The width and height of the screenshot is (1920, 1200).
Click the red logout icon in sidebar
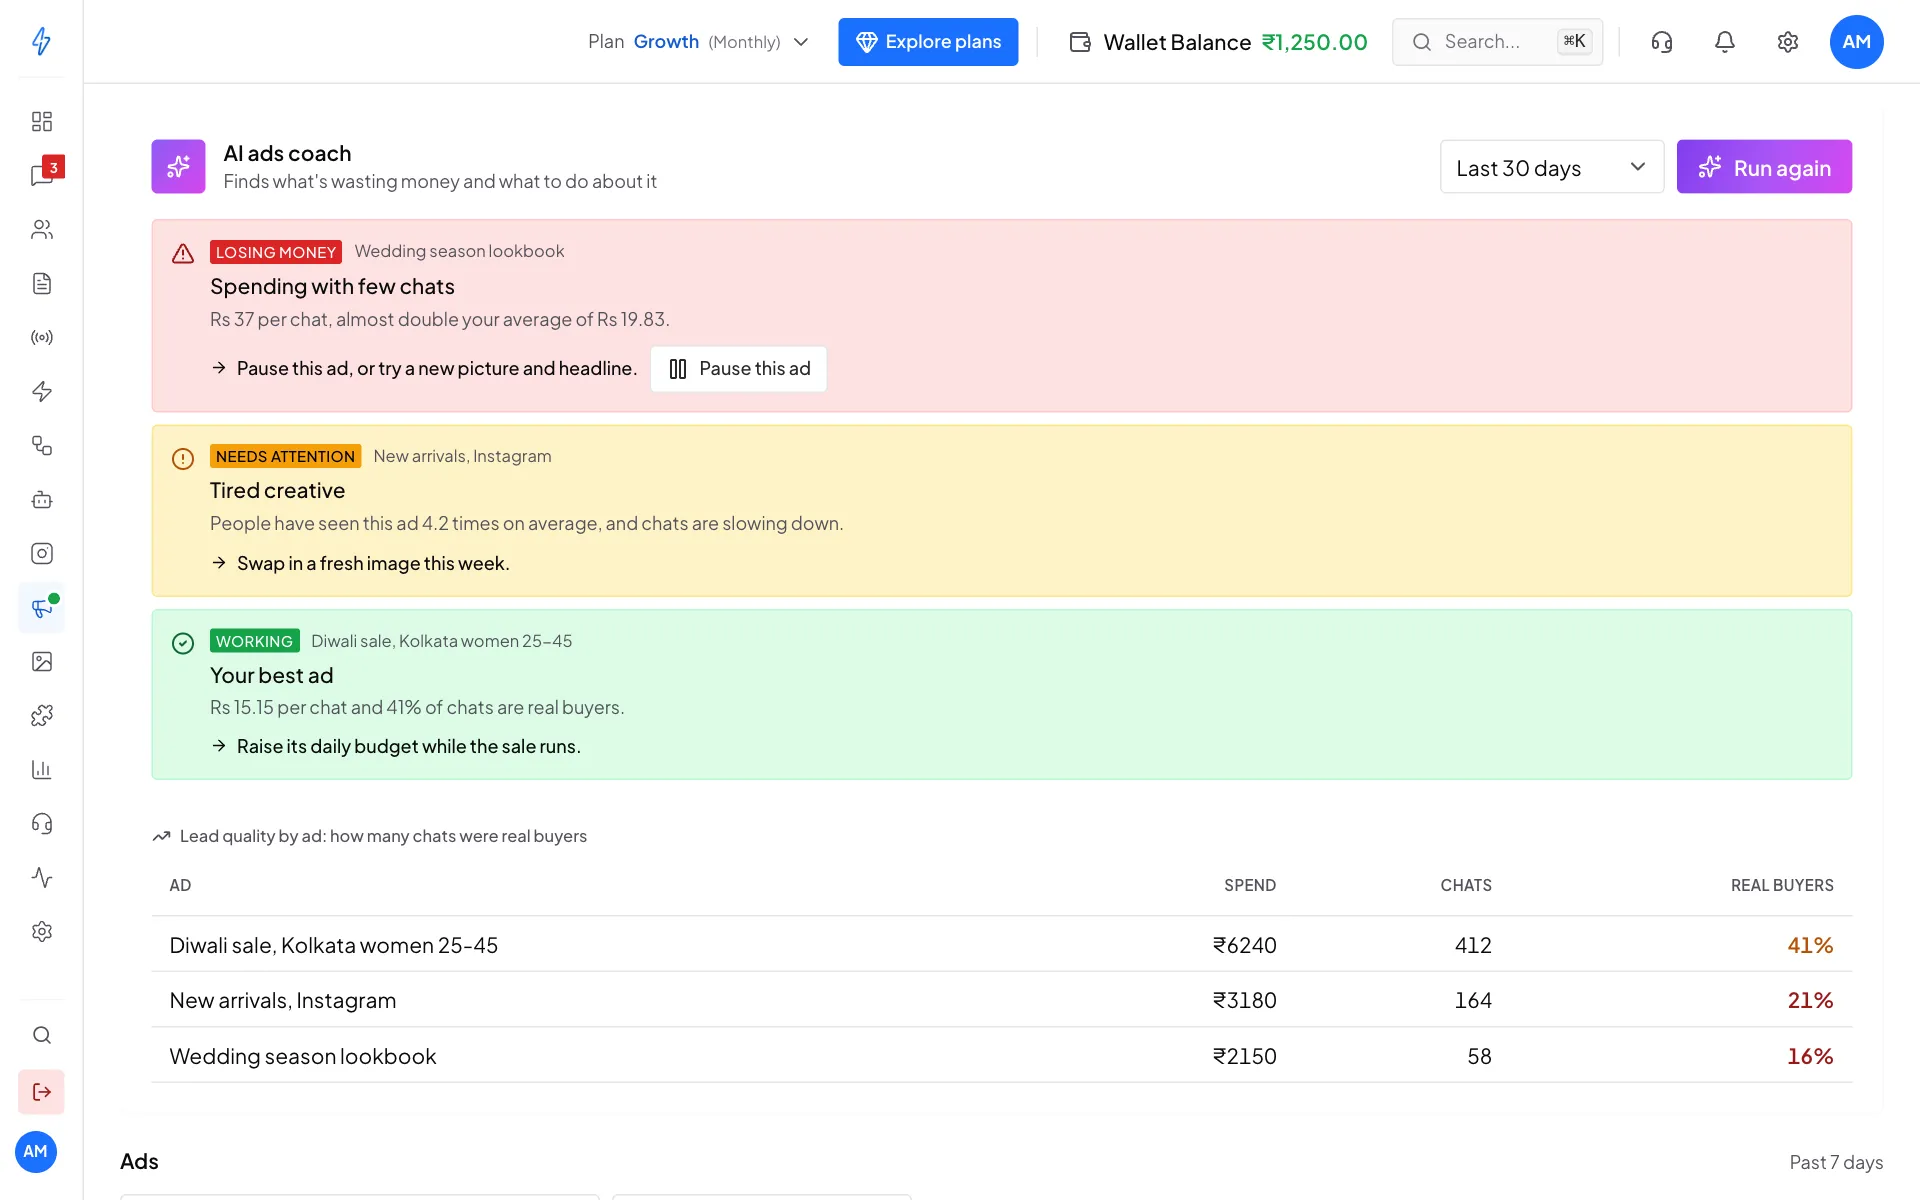click(x=41, y=1092)
